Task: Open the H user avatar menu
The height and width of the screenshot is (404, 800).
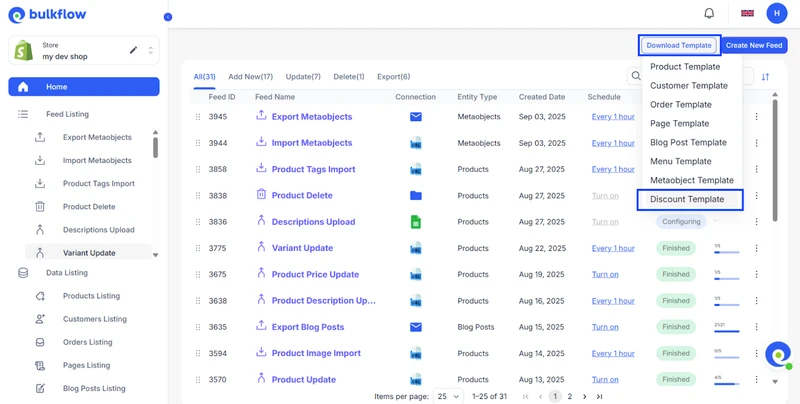Action: coord(777,13)
